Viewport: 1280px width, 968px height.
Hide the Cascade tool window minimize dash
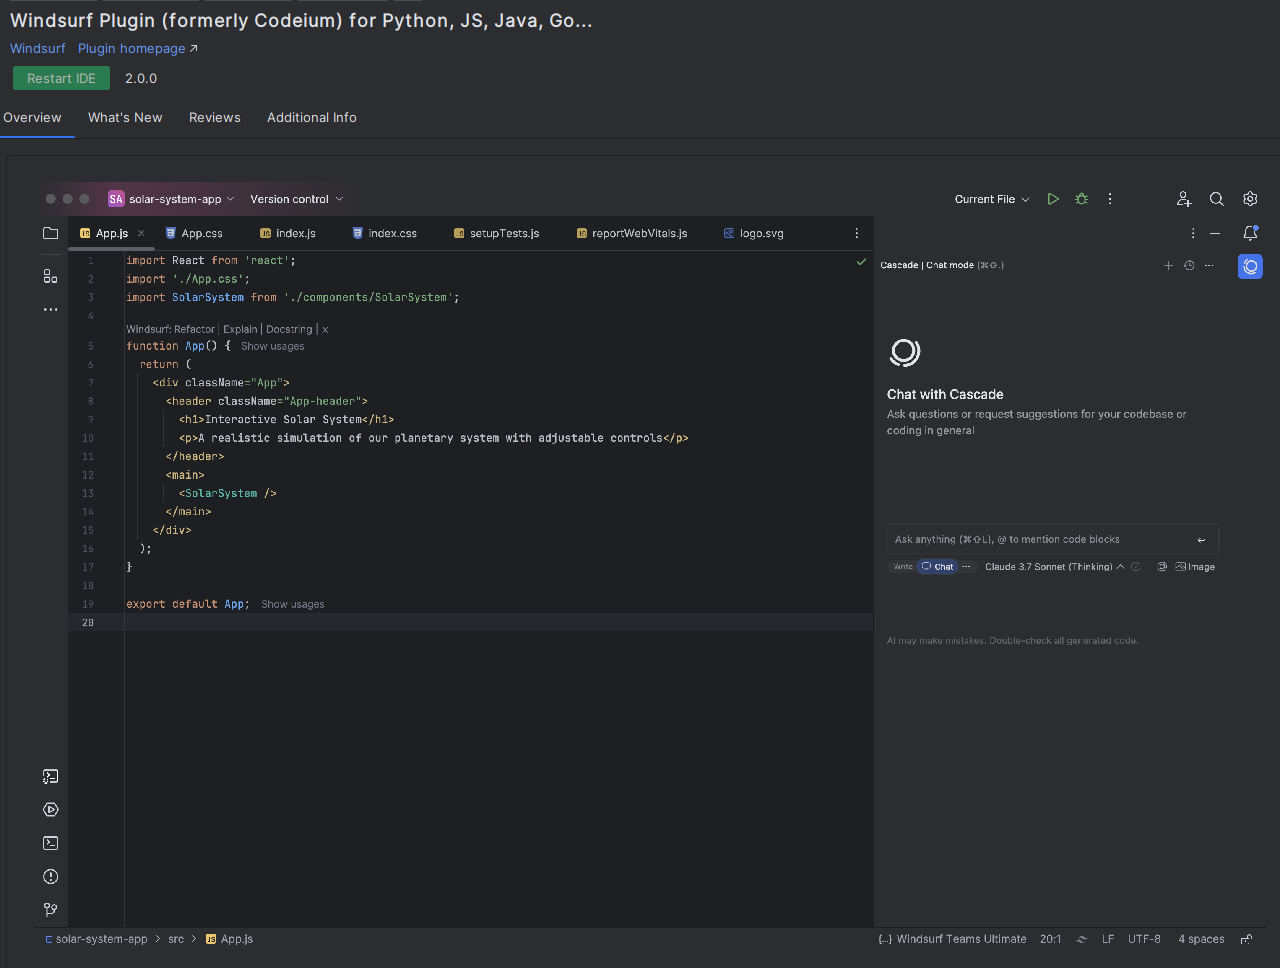pyautogui.click(x=1215, y=233)
